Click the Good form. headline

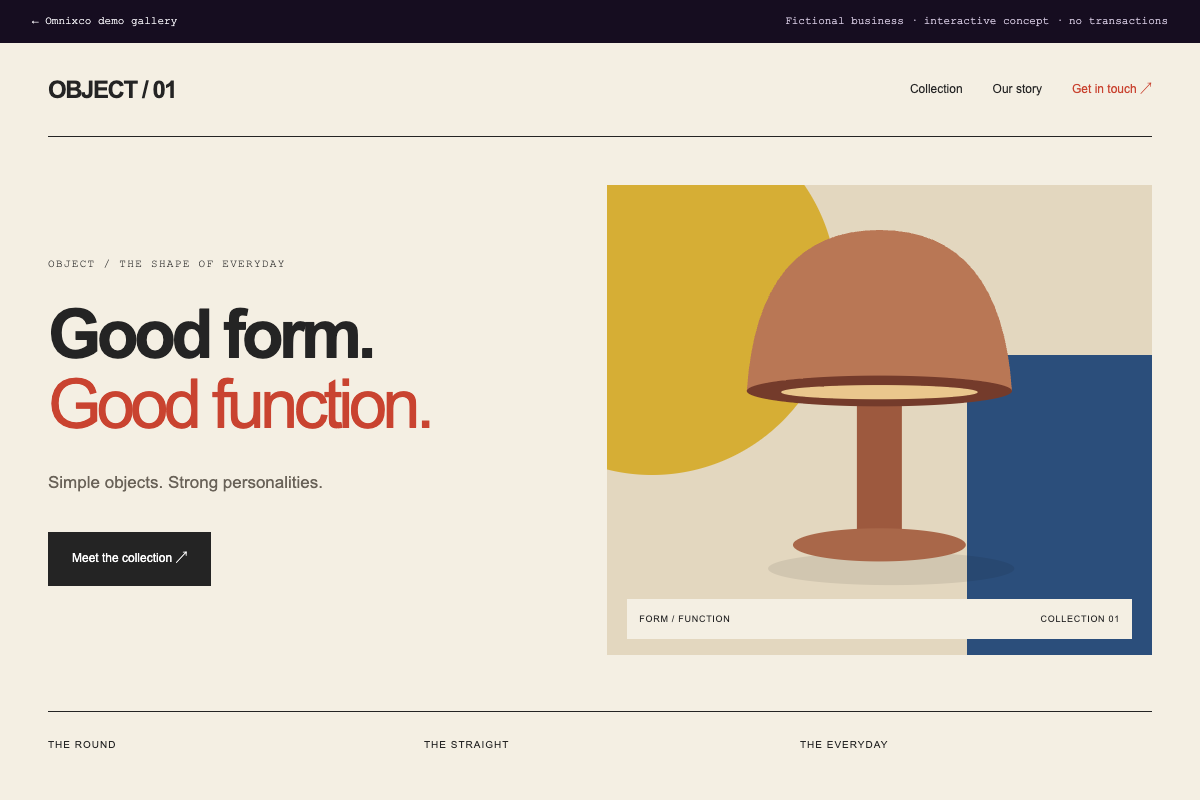[x=211, y=334]
